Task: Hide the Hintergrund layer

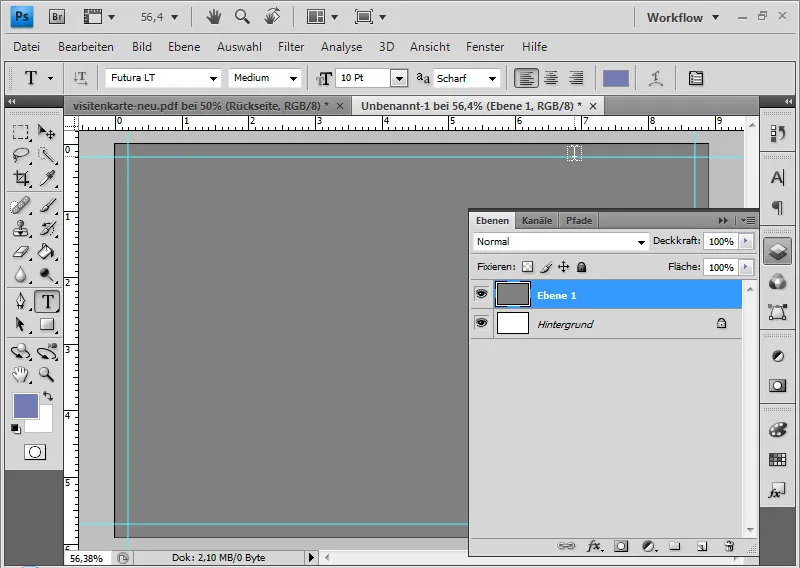Action: [481, 323]
